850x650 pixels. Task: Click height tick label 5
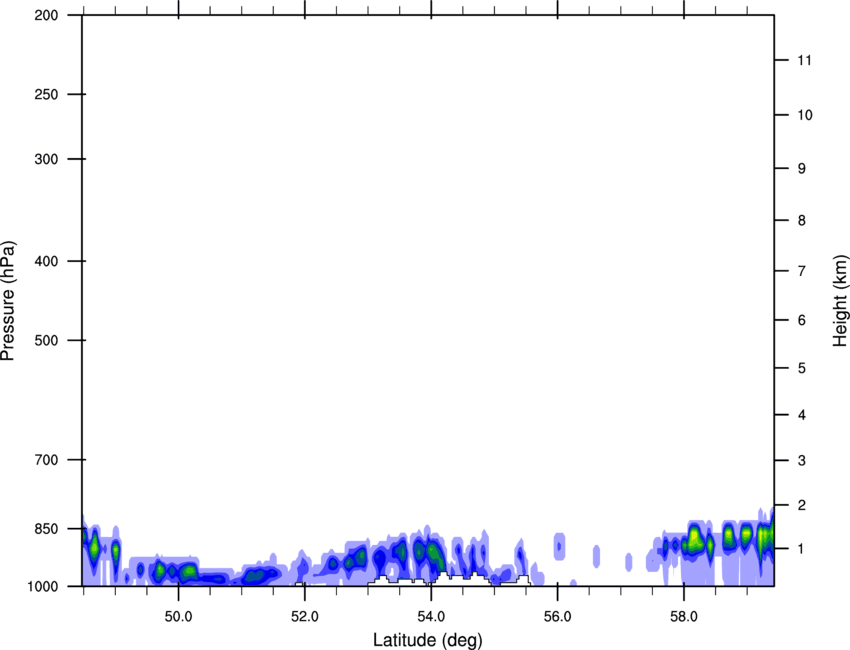[x=802, y=368]
